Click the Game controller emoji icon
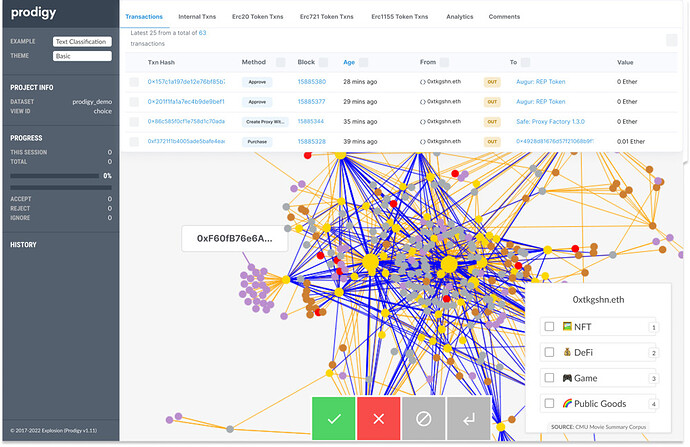 [x=567, y=377]
